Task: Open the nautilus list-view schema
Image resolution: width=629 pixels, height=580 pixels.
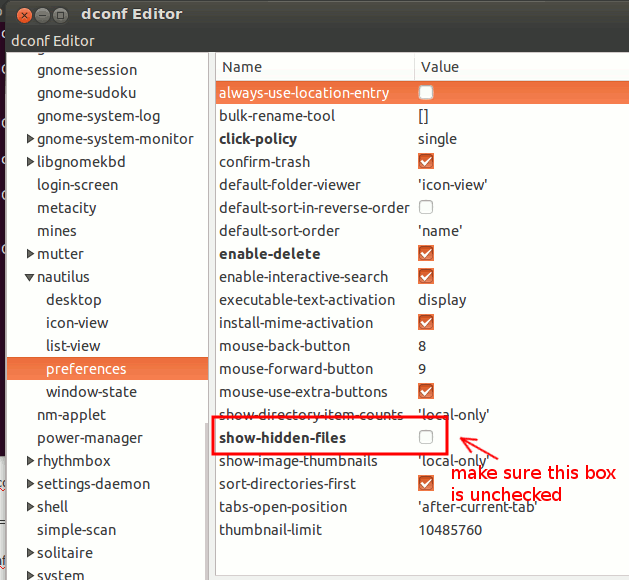Action: point(73,346)
